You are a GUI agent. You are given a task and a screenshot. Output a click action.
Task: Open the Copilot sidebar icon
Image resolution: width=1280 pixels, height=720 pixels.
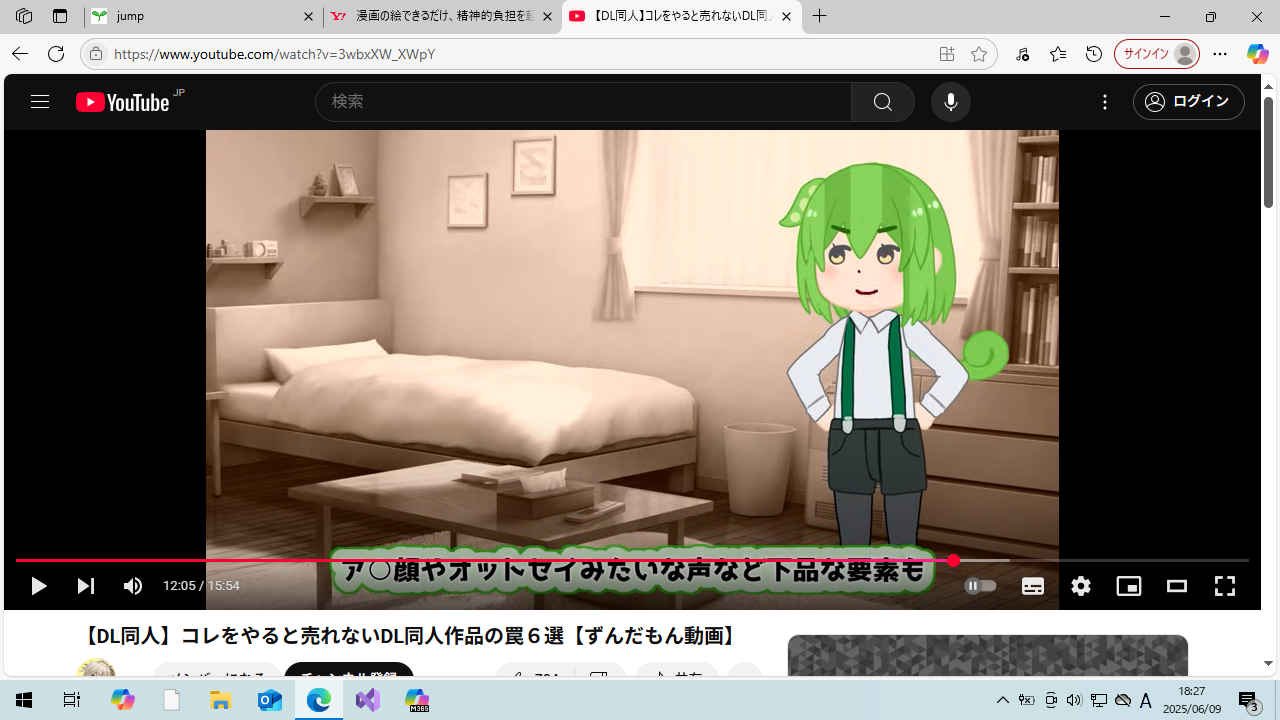(x=1257, y=54)
